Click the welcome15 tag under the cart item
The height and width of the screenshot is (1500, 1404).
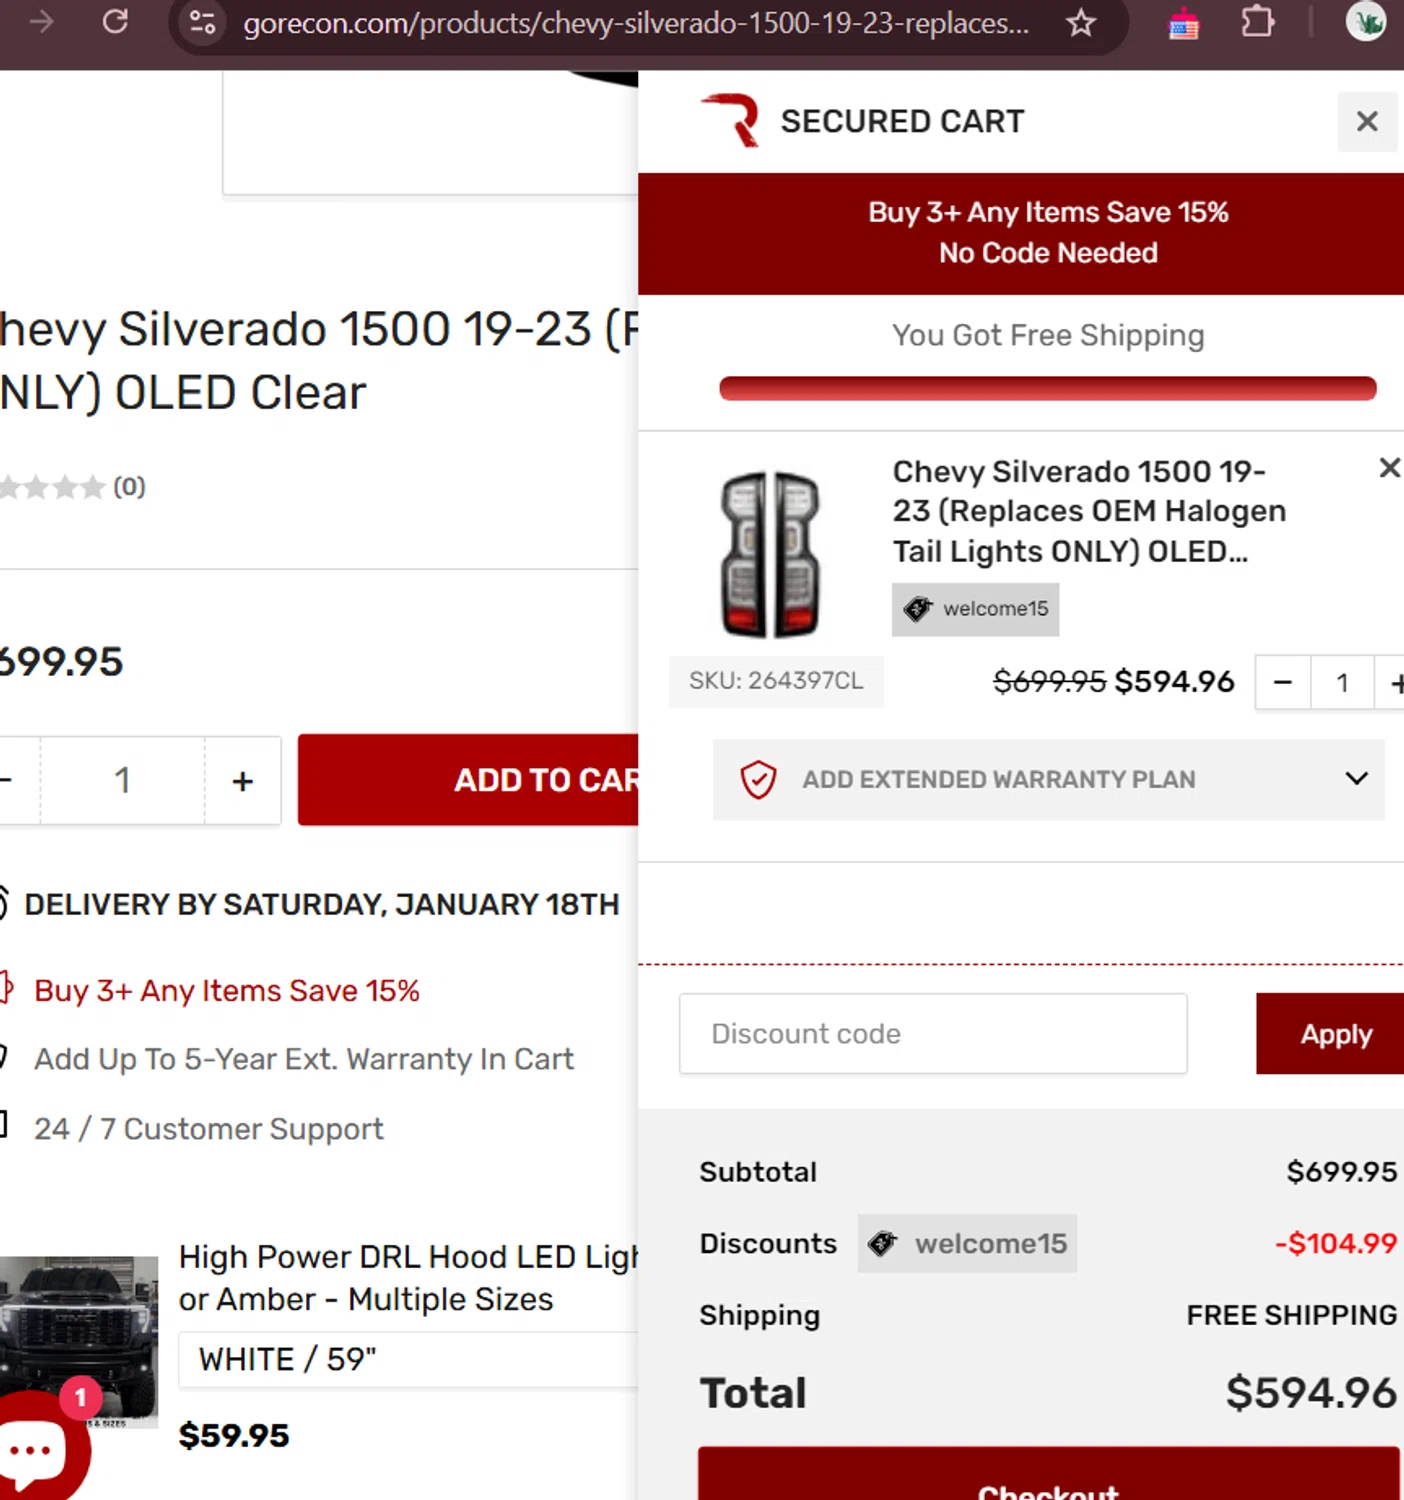coord(975,609)
